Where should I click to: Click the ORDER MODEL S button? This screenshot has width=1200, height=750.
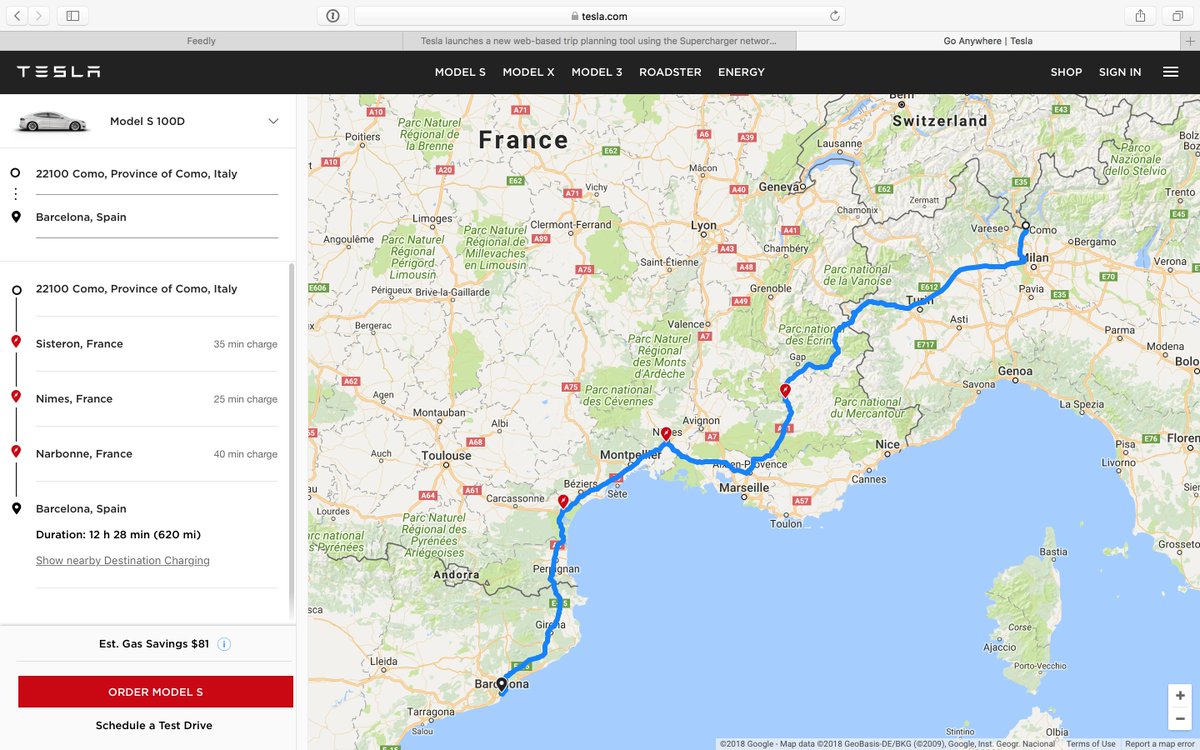tap(155, 692)
